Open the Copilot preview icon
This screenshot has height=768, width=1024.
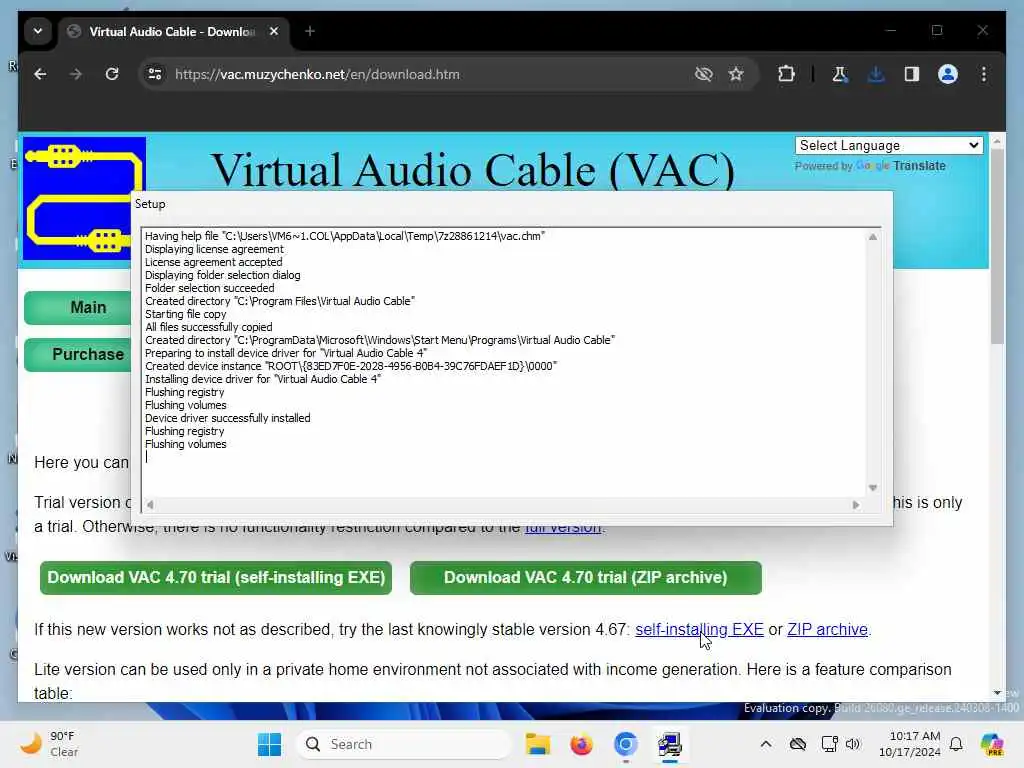[x=992, y=744]
